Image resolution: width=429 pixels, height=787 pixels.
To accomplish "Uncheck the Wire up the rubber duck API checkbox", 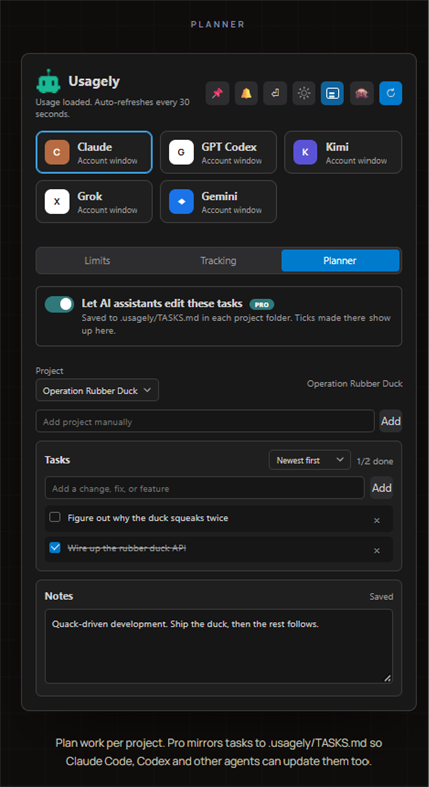I will (55, 548).
